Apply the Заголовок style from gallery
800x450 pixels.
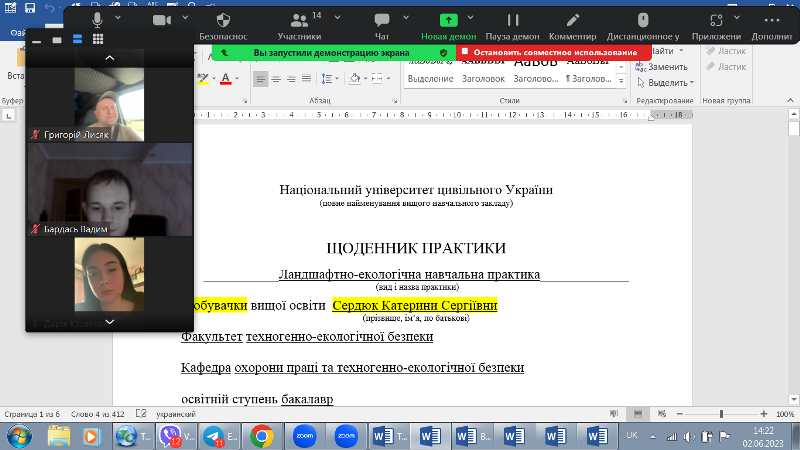pyautogui.click(x=483, y=79)
